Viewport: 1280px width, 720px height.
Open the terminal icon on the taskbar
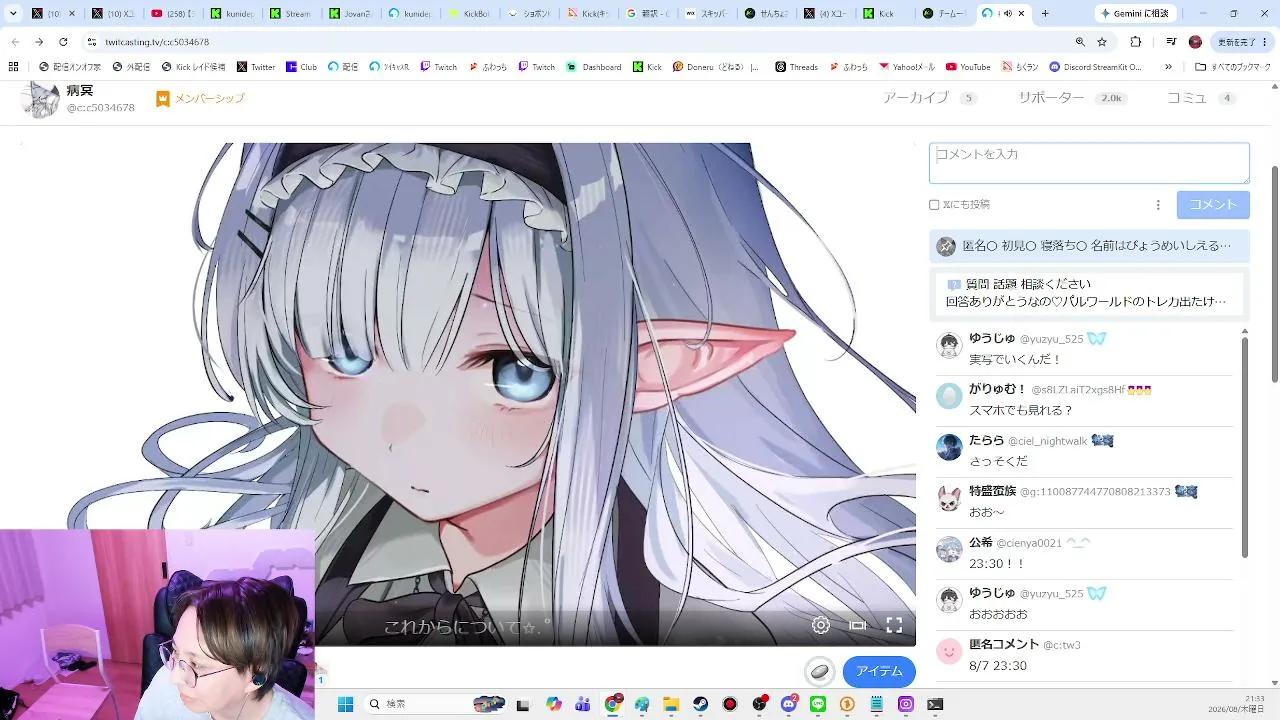coord(935,704)
